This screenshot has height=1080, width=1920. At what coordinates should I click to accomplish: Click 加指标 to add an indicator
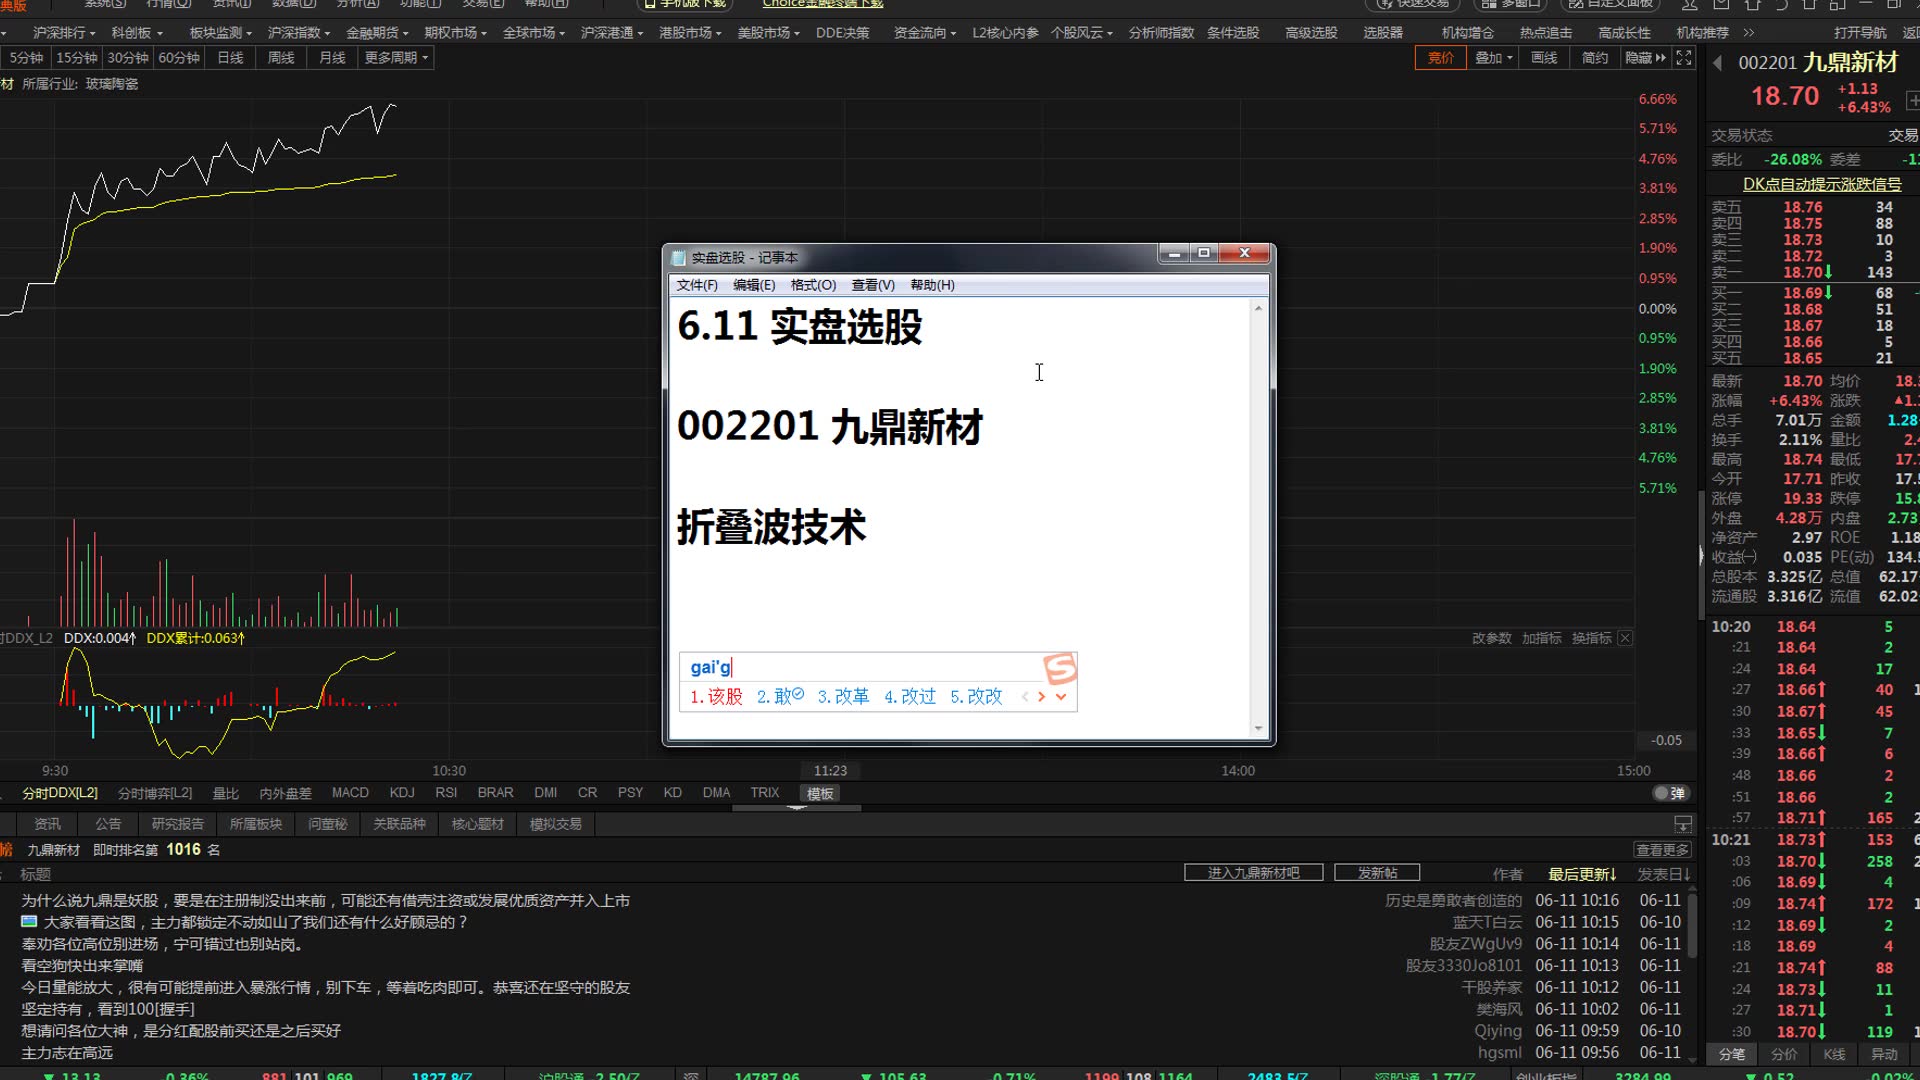point(1541,638)
